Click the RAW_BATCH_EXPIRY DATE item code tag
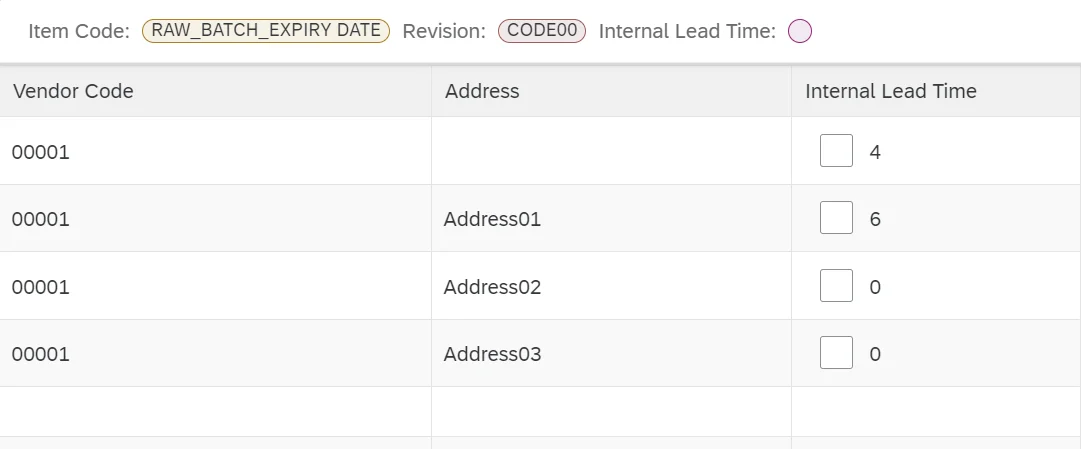Viewport: 1081px width, 449px height. (x=266, y=31)
